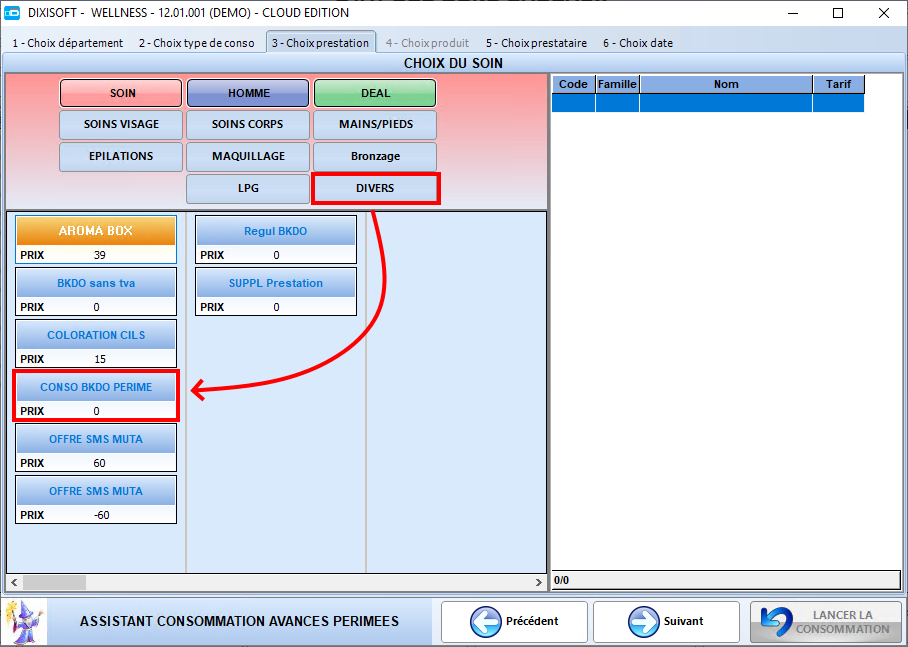Viewport: 908px width, 647px height.
Task: Open the 5 - Choix prestataire tab
Action: click(x=536, y=43)
